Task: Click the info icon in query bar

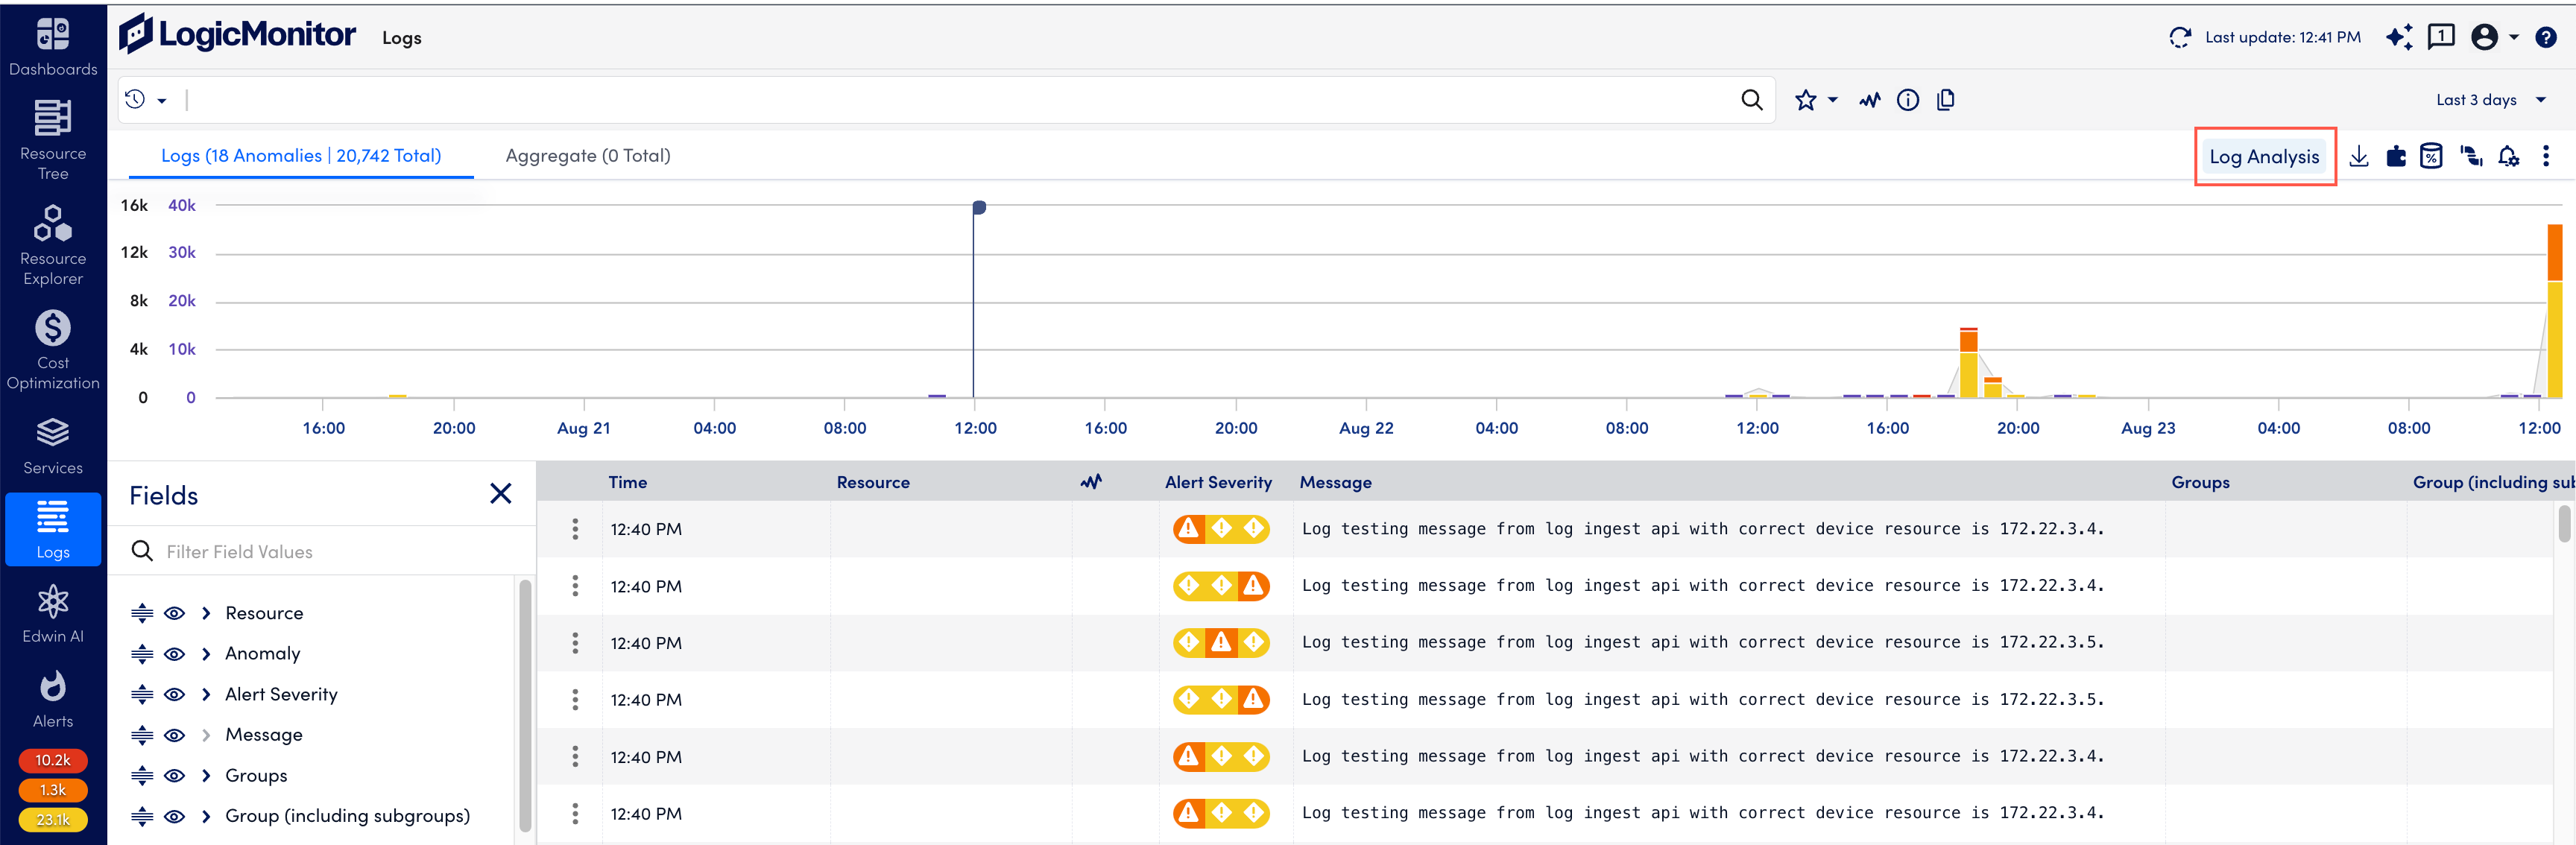Action: click(1908, 100)
